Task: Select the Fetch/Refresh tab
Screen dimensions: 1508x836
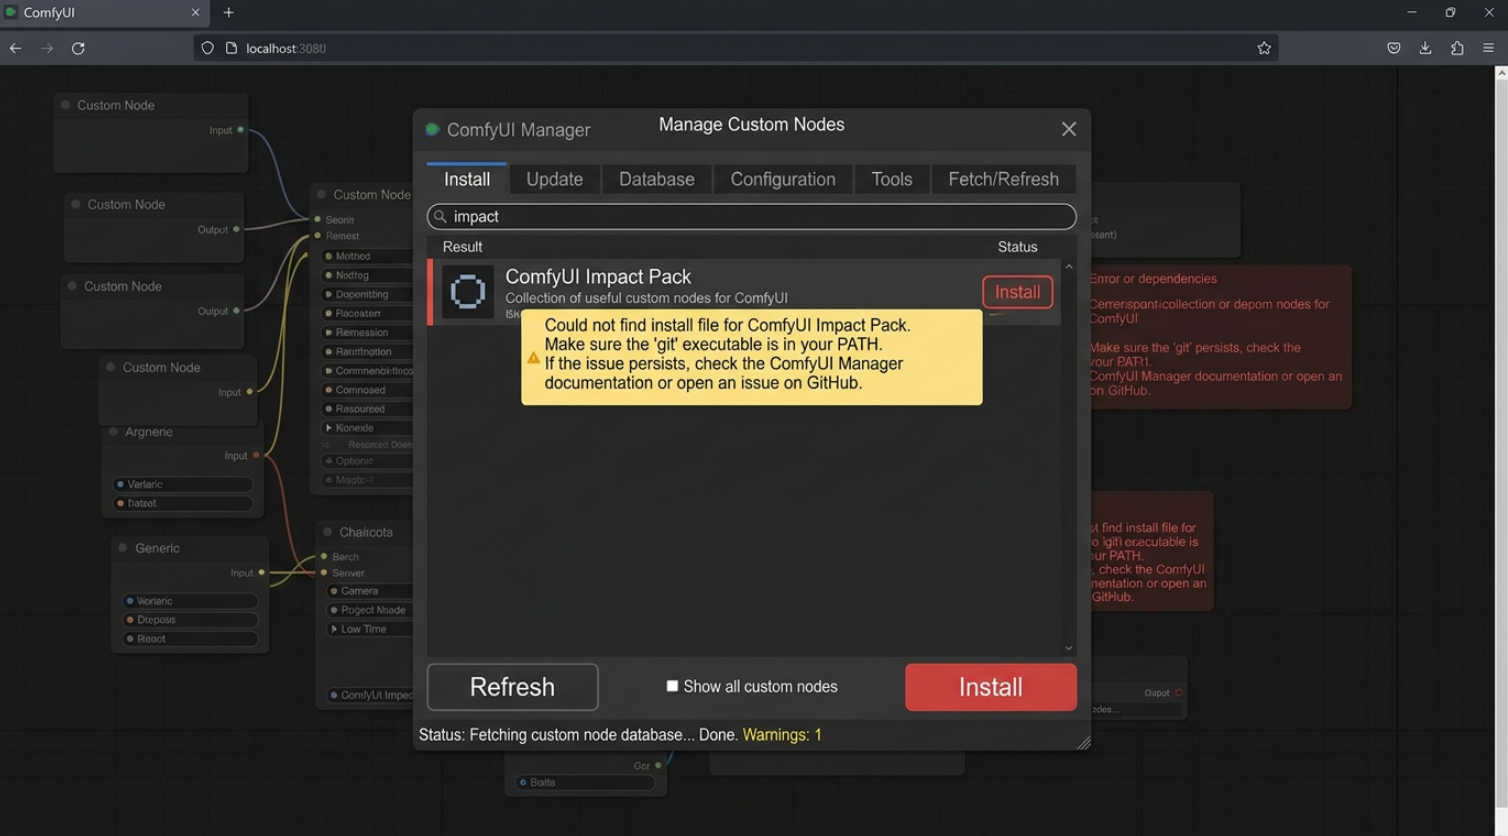Action: (x=1004, y=179)
